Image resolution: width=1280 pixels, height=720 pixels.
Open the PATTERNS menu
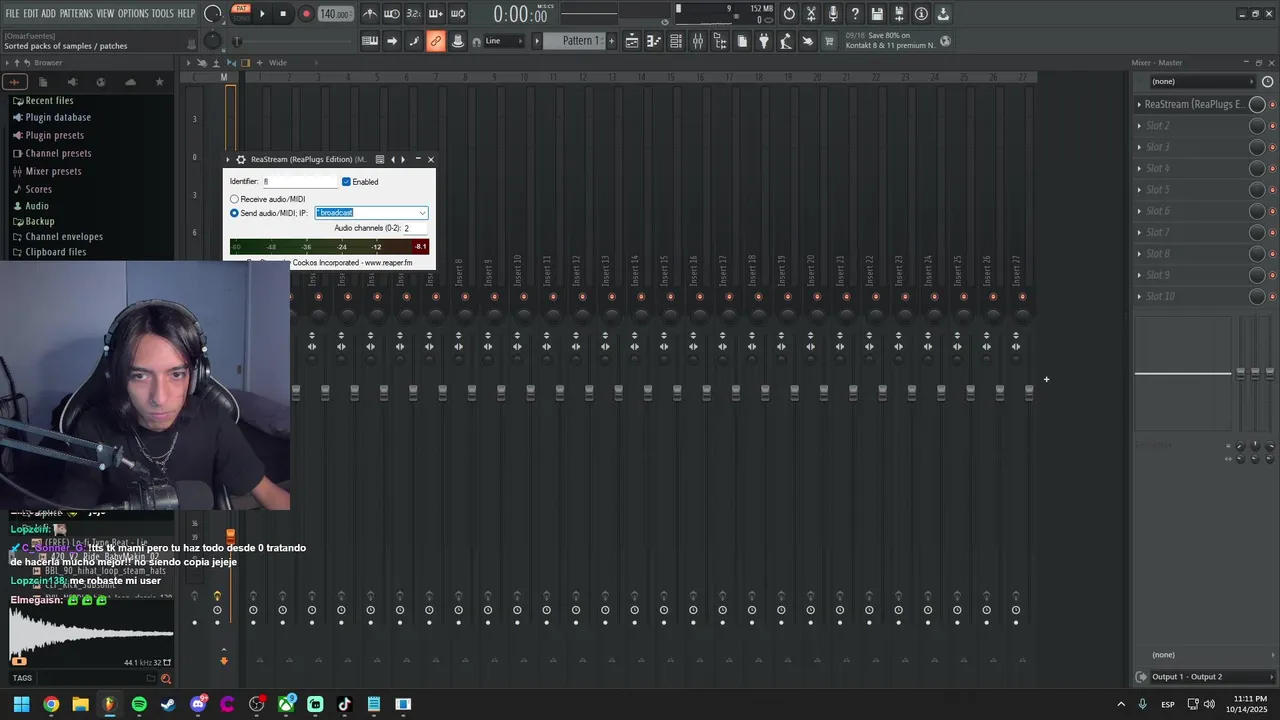coord(76,13)
